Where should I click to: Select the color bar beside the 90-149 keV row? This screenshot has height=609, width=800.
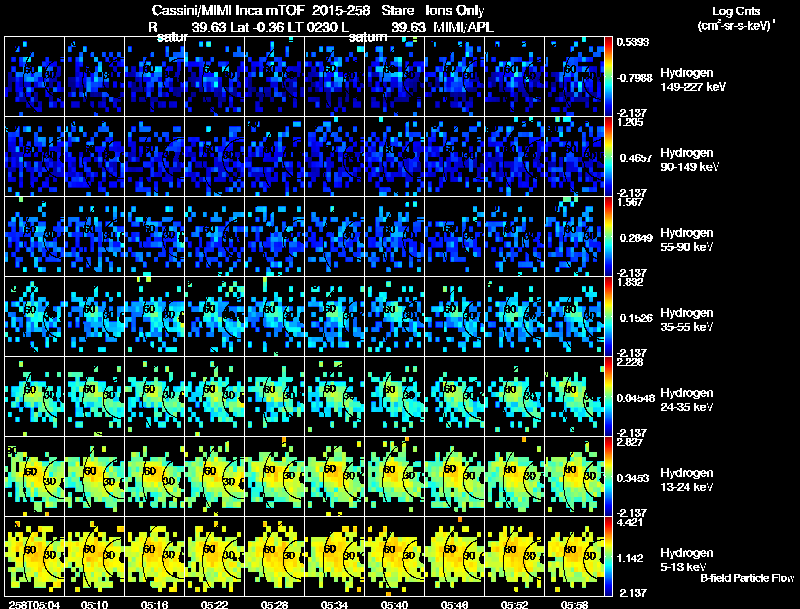coord(608,156)
